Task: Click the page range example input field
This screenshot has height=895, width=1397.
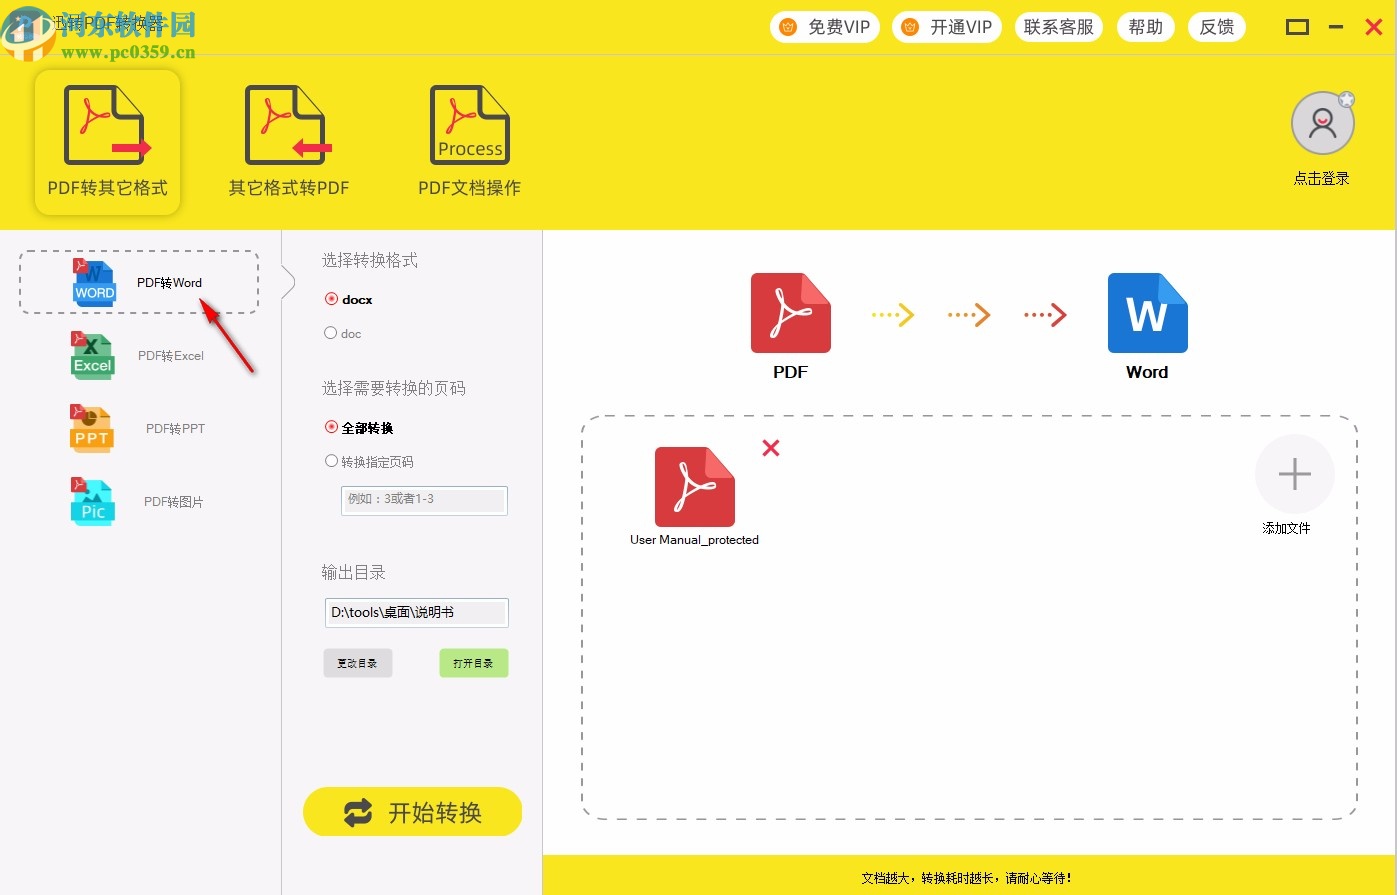Action: pos(423,500)
